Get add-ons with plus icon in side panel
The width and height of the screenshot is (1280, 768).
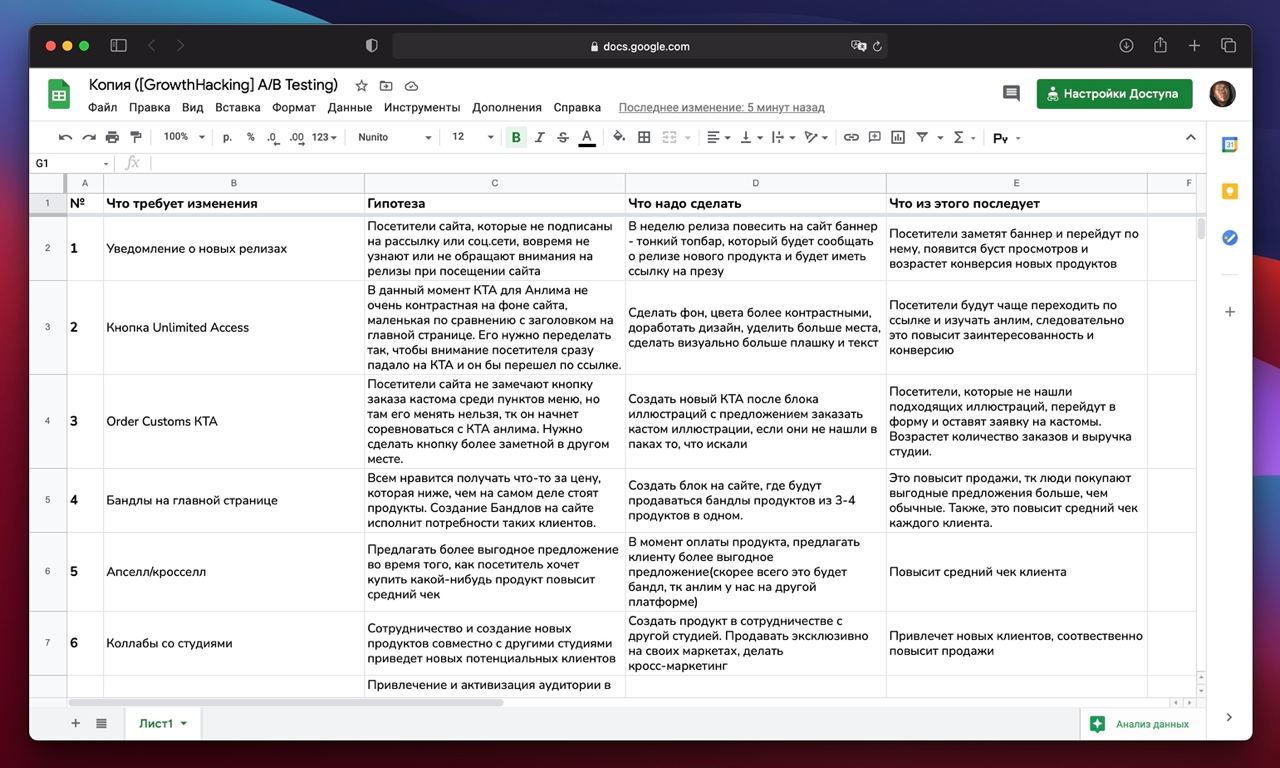pos(1230,312)
